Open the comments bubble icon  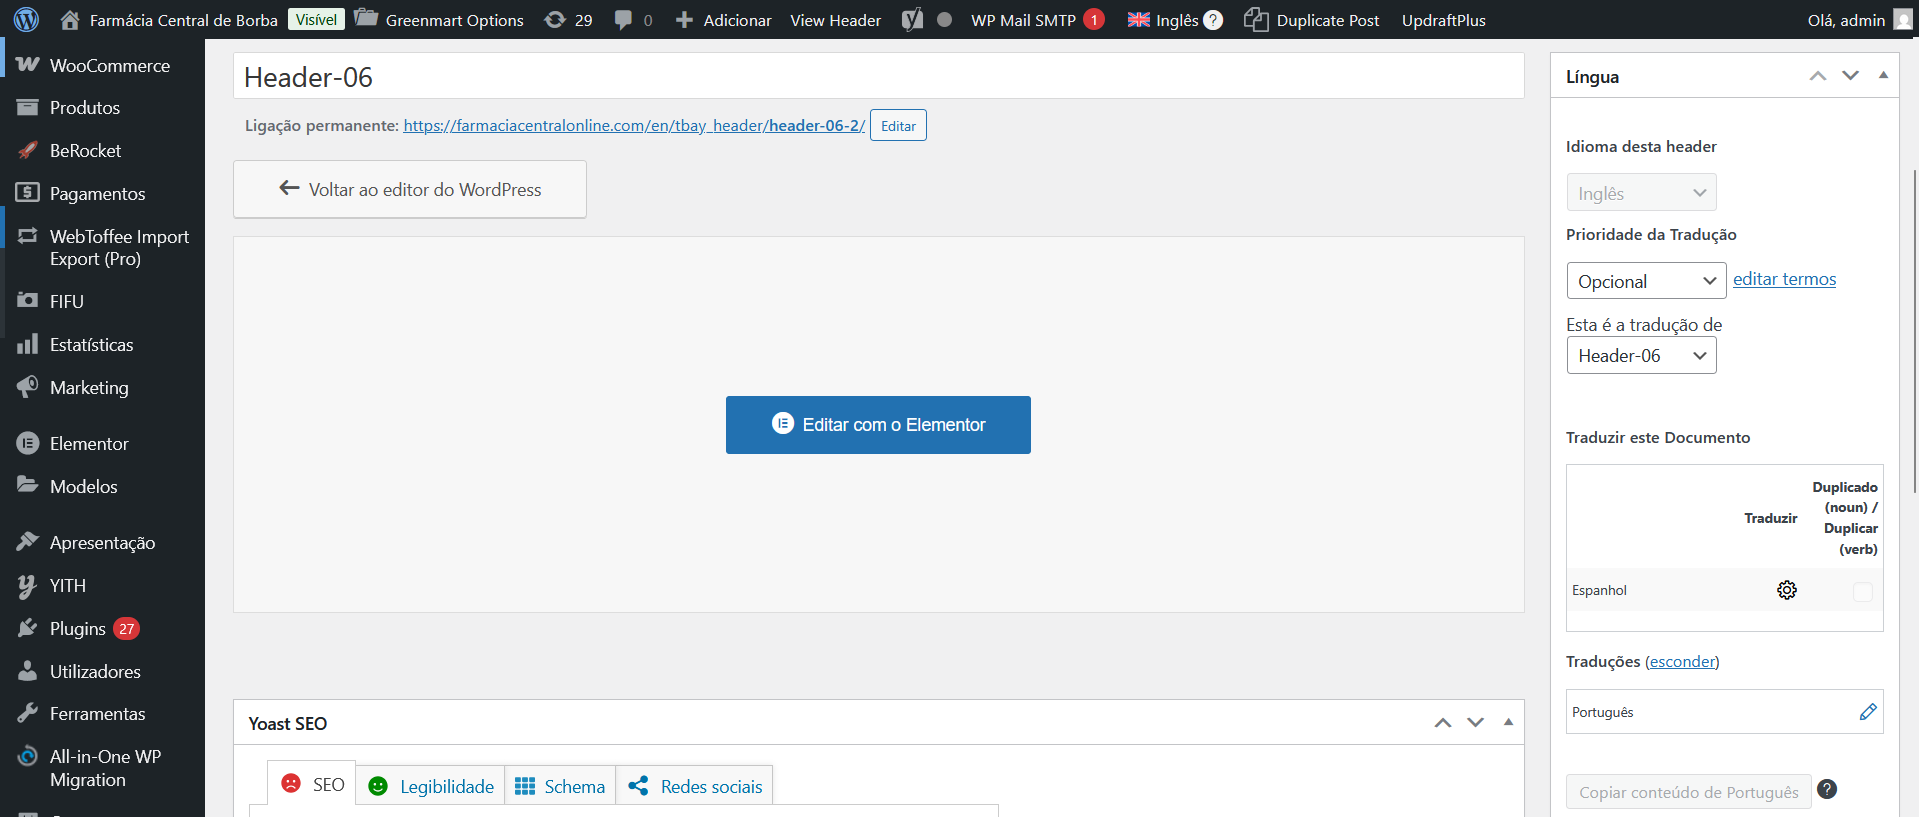tap(623, 19)
